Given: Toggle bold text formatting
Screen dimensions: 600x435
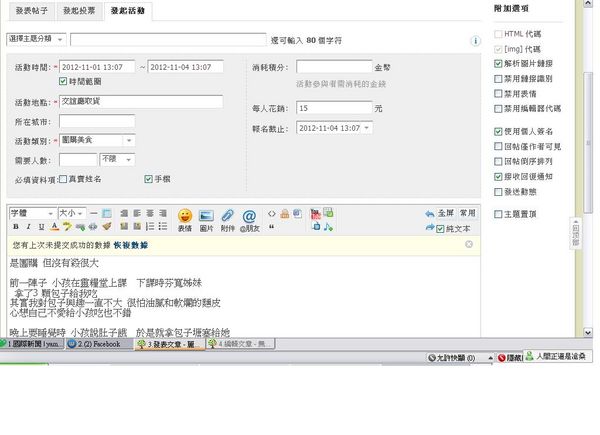Looking at the screenshot, I should 13,226.
